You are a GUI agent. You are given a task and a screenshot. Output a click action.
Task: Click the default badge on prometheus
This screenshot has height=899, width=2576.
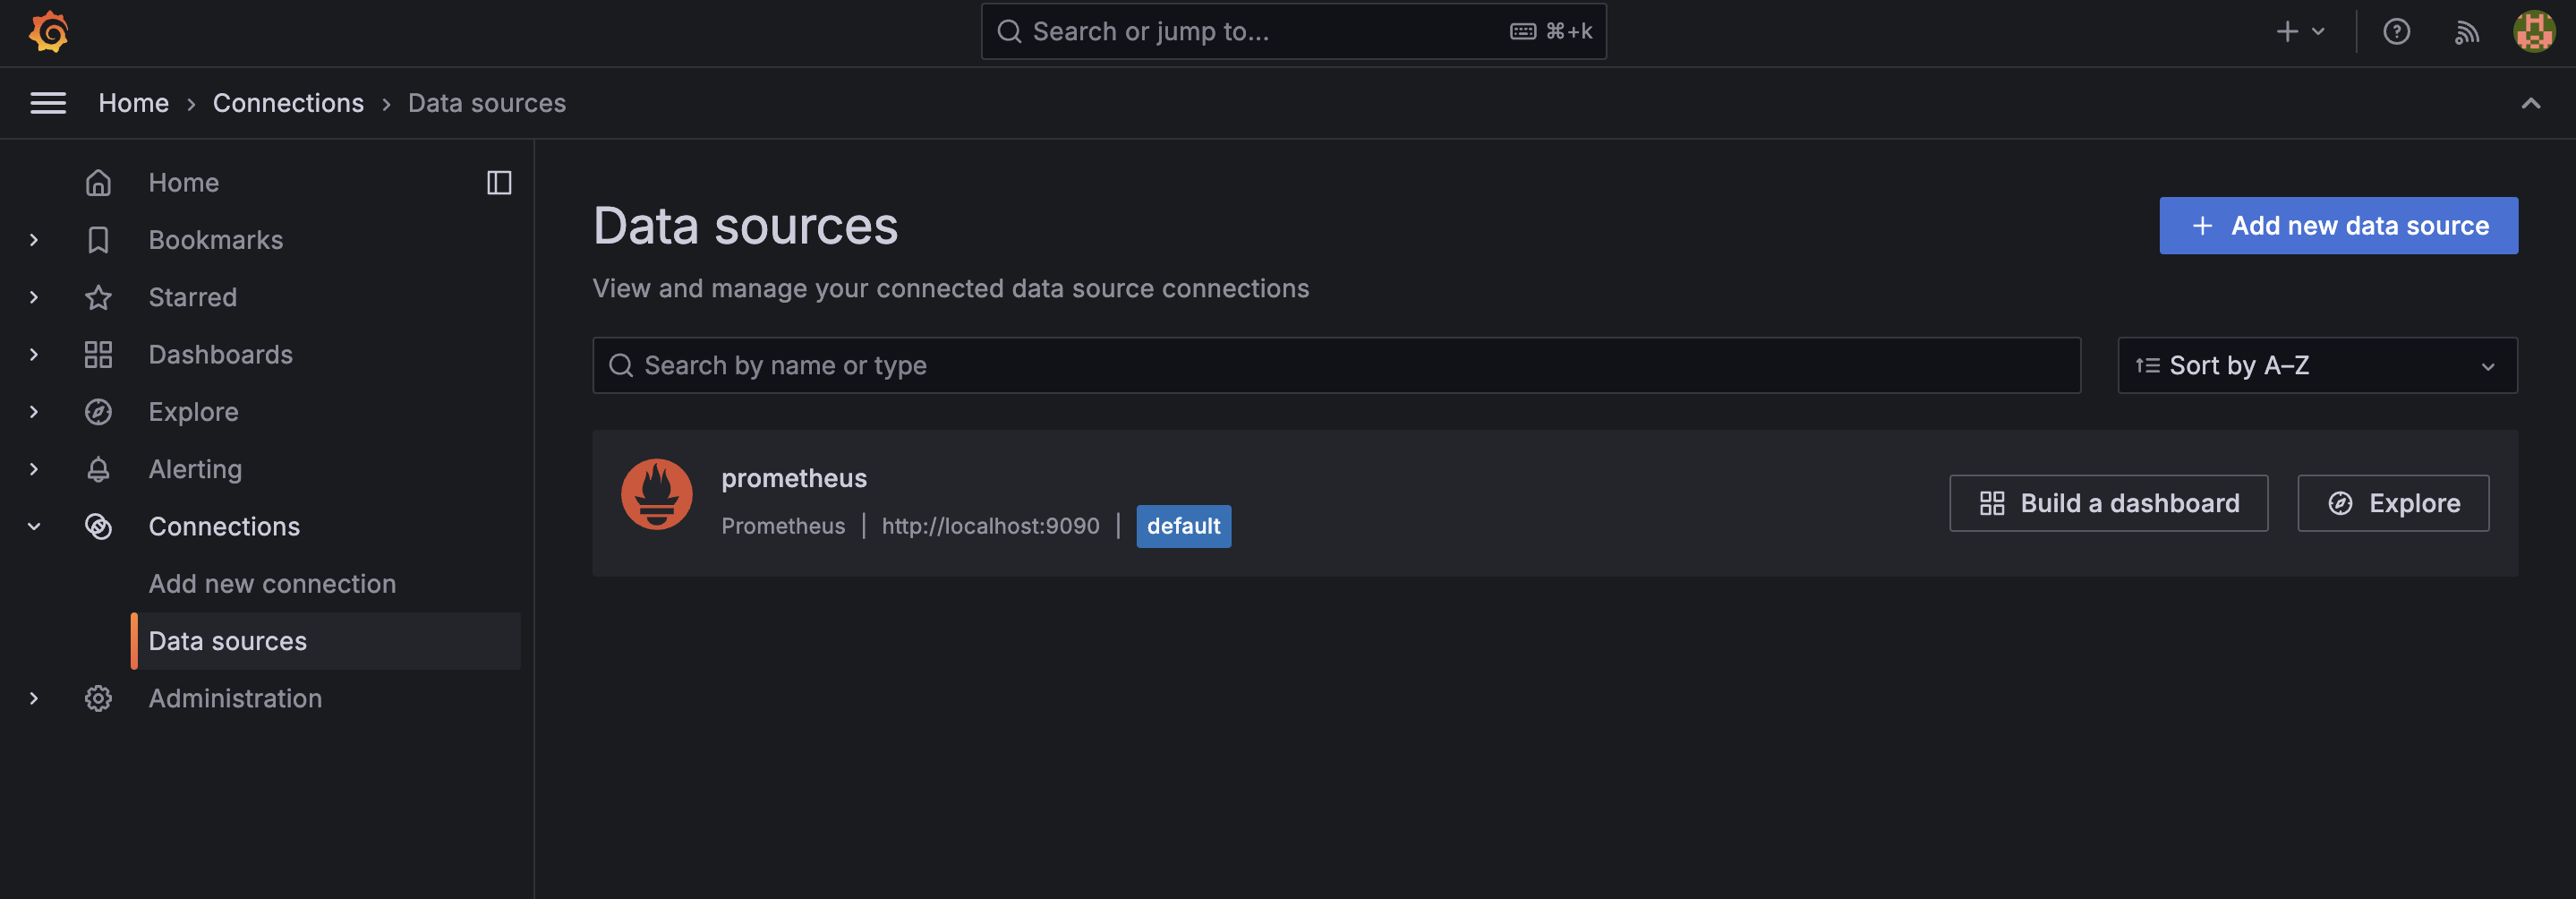click(x=1183, y=526)
